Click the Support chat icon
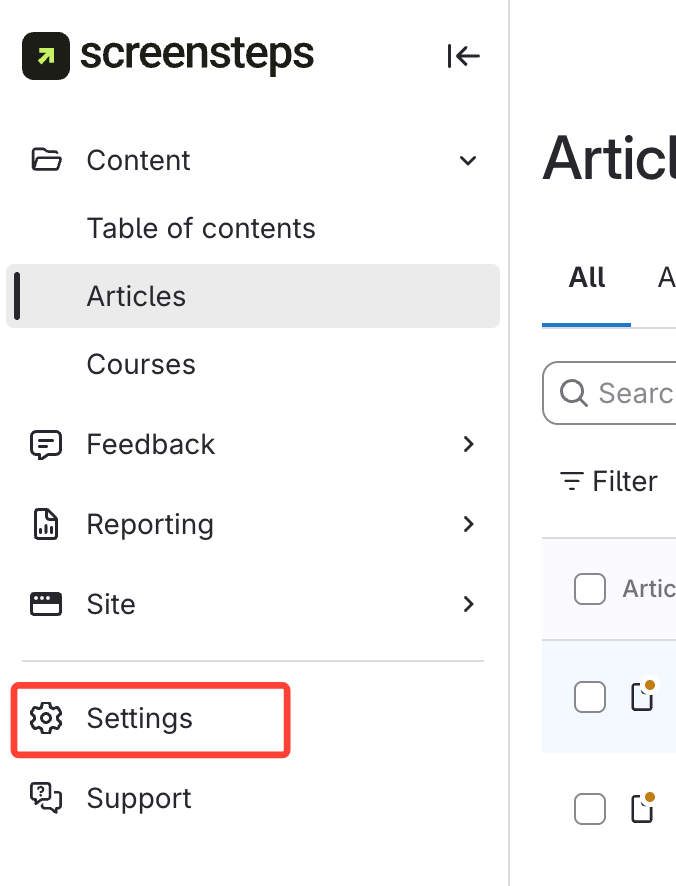676x886 pixels. (x=46, y=798)
